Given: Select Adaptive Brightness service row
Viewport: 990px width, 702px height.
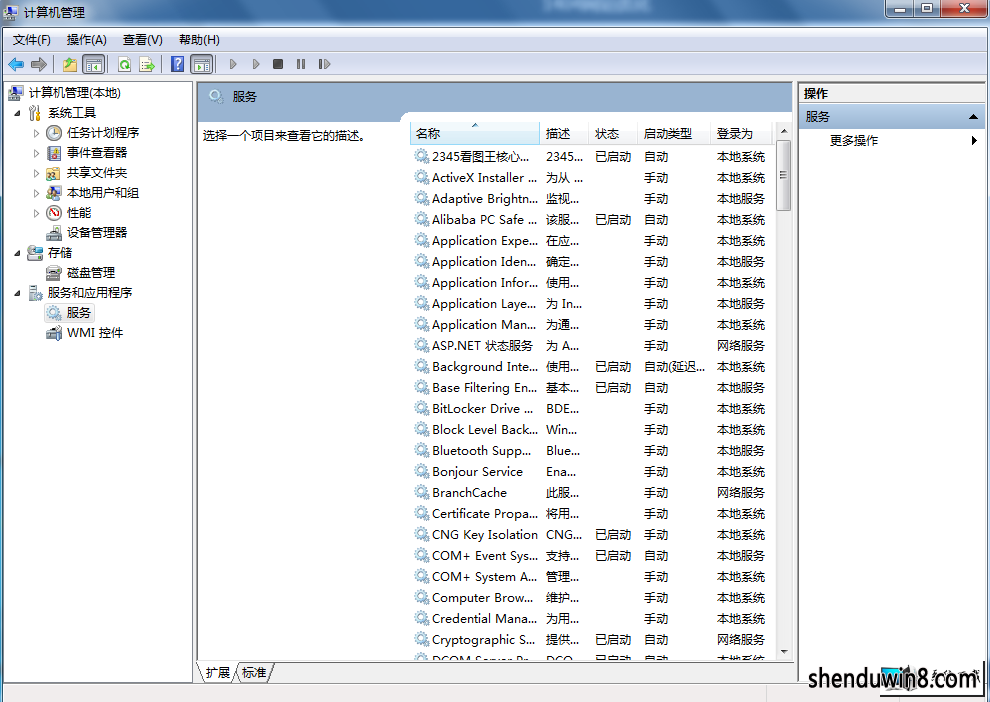Looking at the screenshot, I should pyautogui.click(x=592, y=199).
